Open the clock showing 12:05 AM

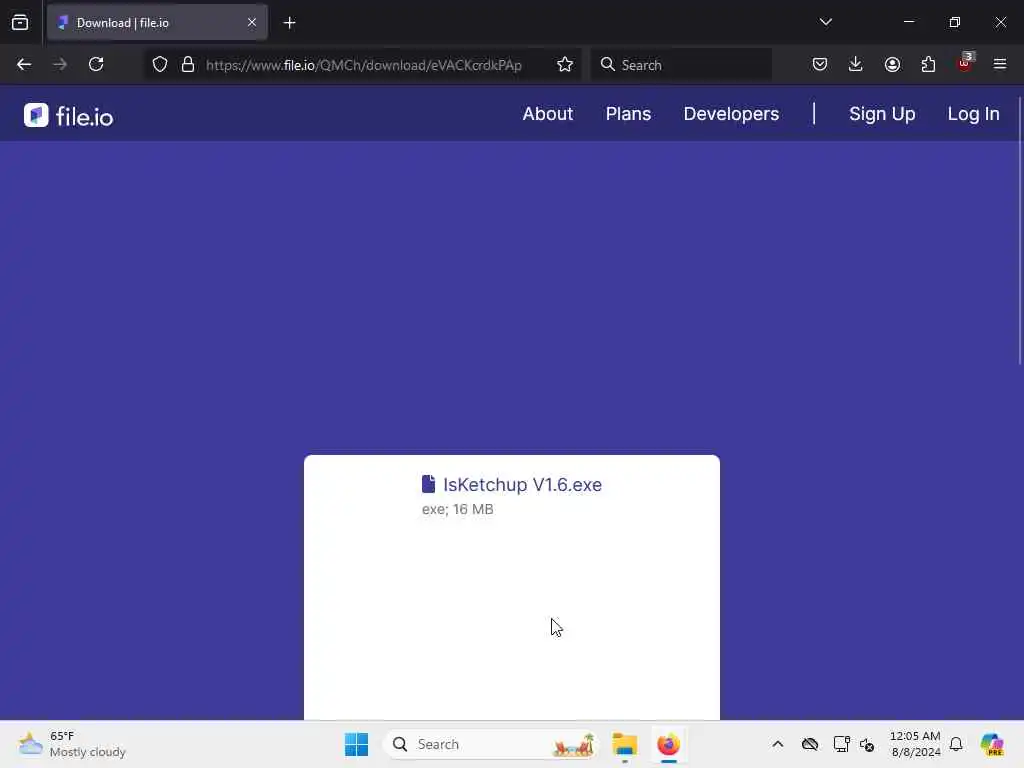pos(915,744)
